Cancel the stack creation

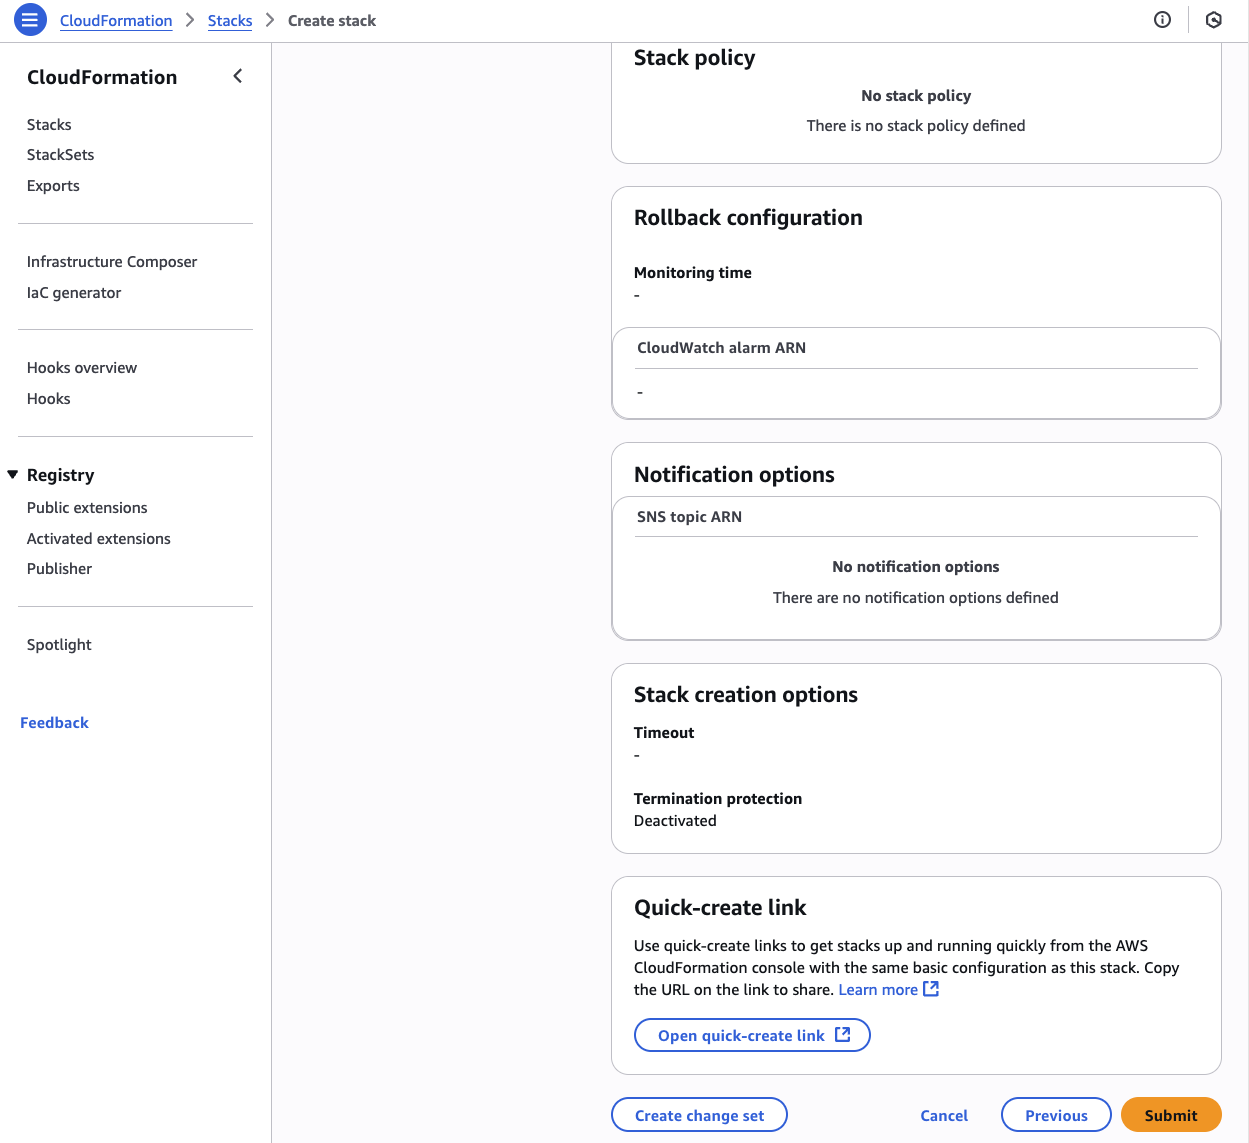(x=944, y=1115)
